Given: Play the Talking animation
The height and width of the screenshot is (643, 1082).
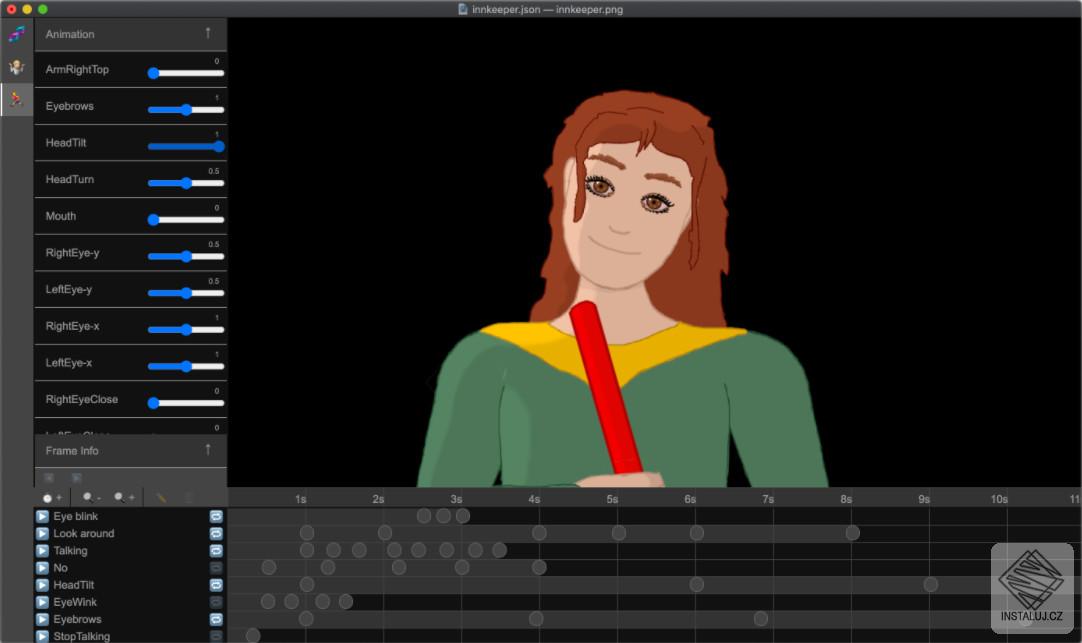Looking at the screenshot, I should click(42, 551).
